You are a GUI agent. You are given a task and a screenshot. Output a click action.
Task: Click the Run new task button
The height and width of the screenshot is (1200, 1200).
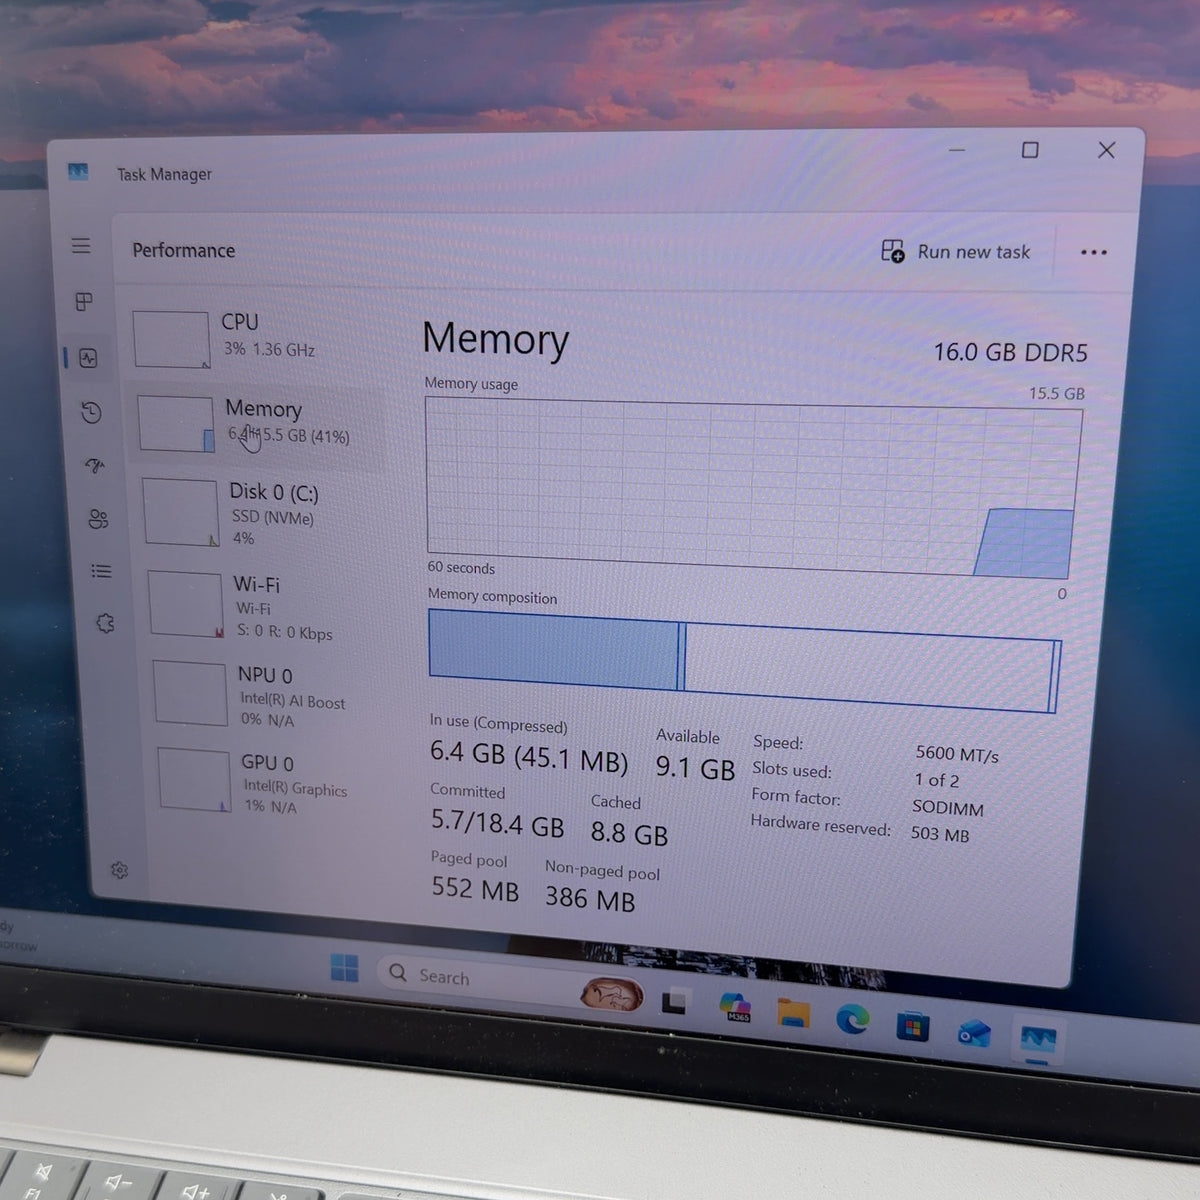coord(955,252)
